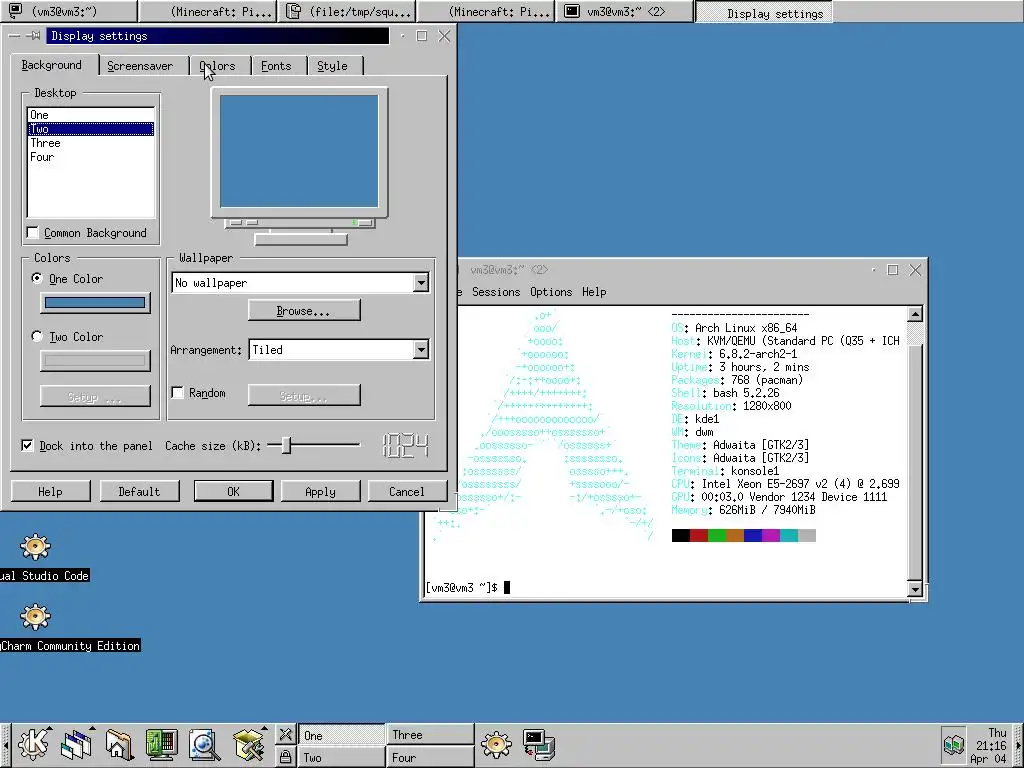Select desktop Two in Desktop list
This screenshot has width=1024, height=768.
point(91,129)
